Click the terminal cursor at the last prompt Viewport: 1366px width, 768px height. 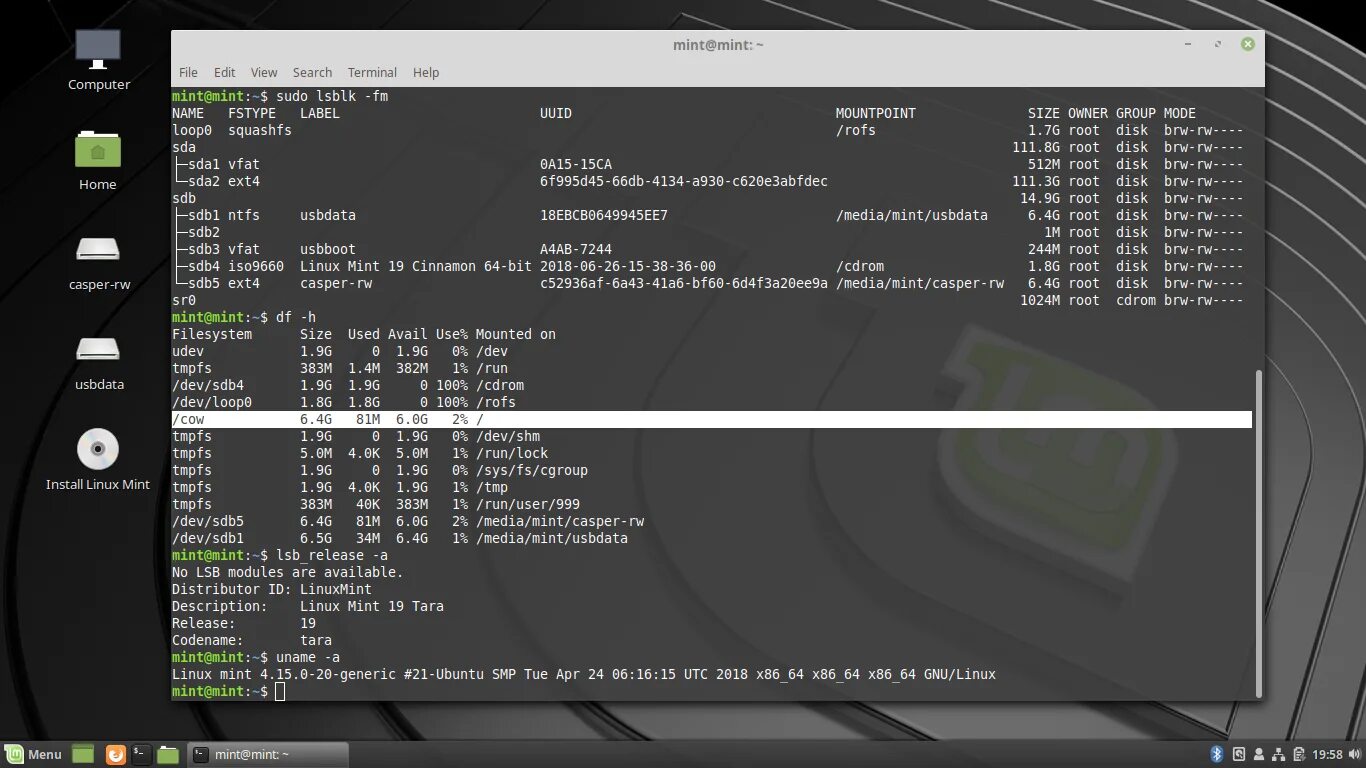tap(280, 692)
